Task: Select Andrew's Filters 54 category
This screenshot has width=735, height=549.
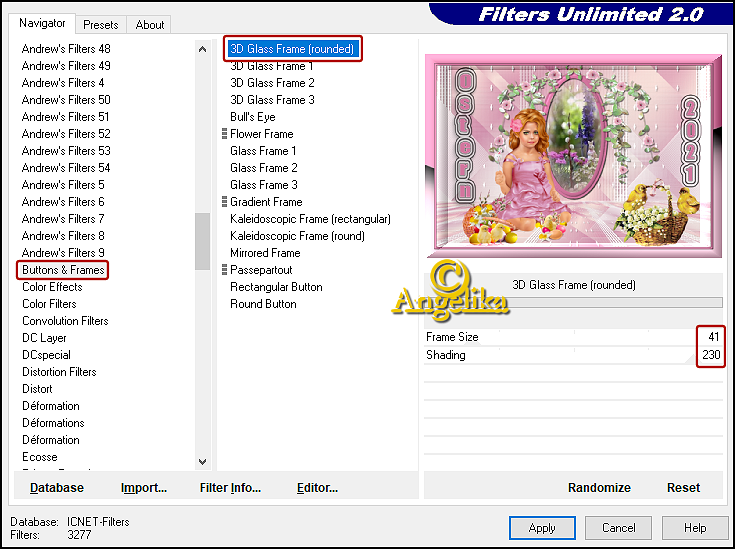Action: [x=66, y=168]
